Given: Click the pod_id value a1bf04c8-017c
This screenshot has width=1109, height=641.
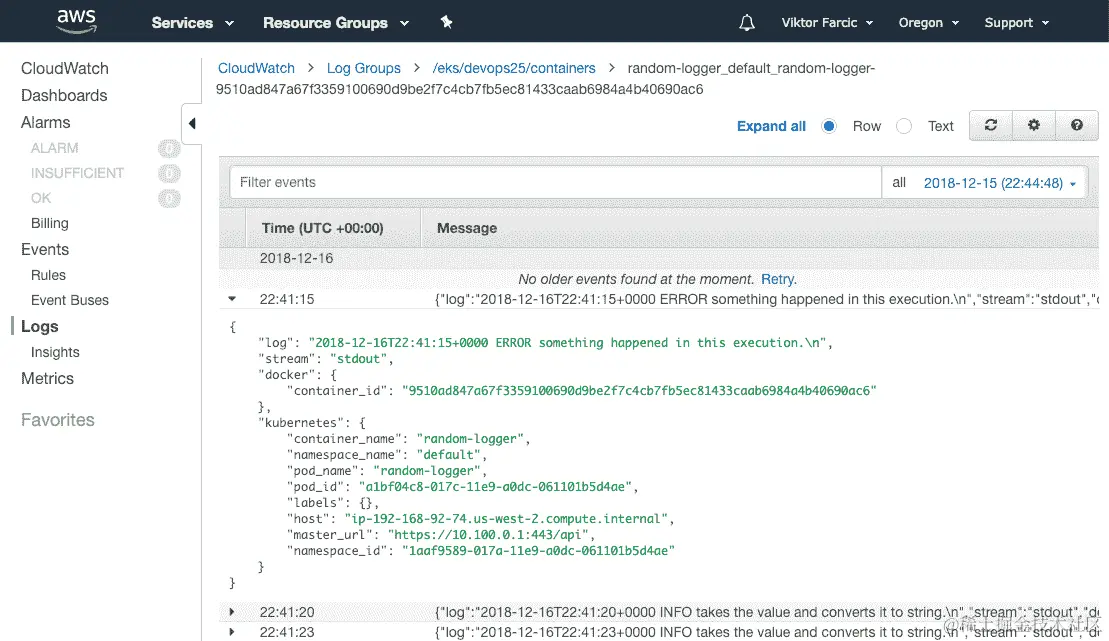Looking at the screenshot, I should [x=495, y=487].
